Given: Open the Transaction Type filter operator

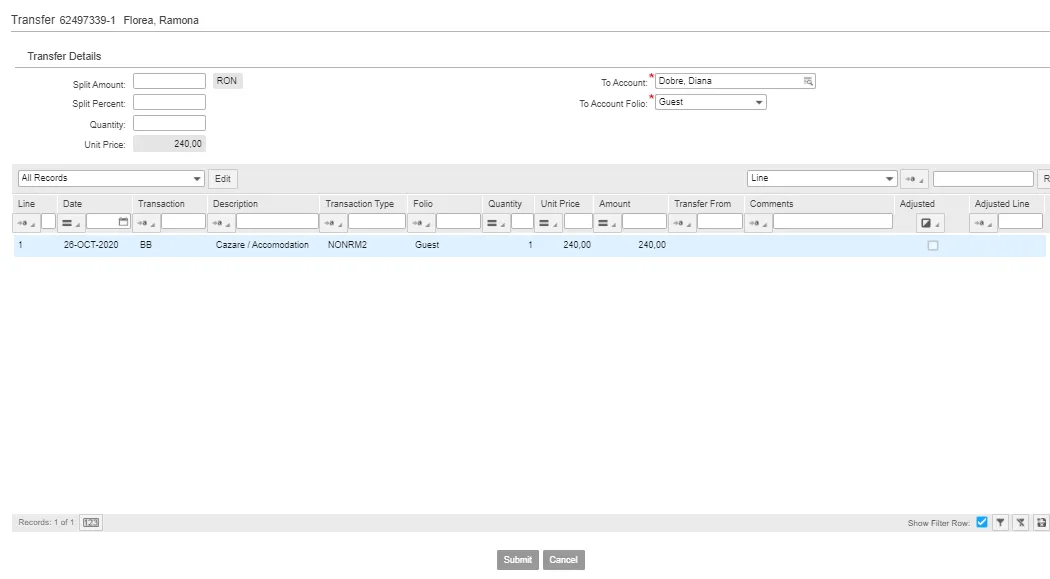Looking at the screenshot, I should tap(333, 223).
